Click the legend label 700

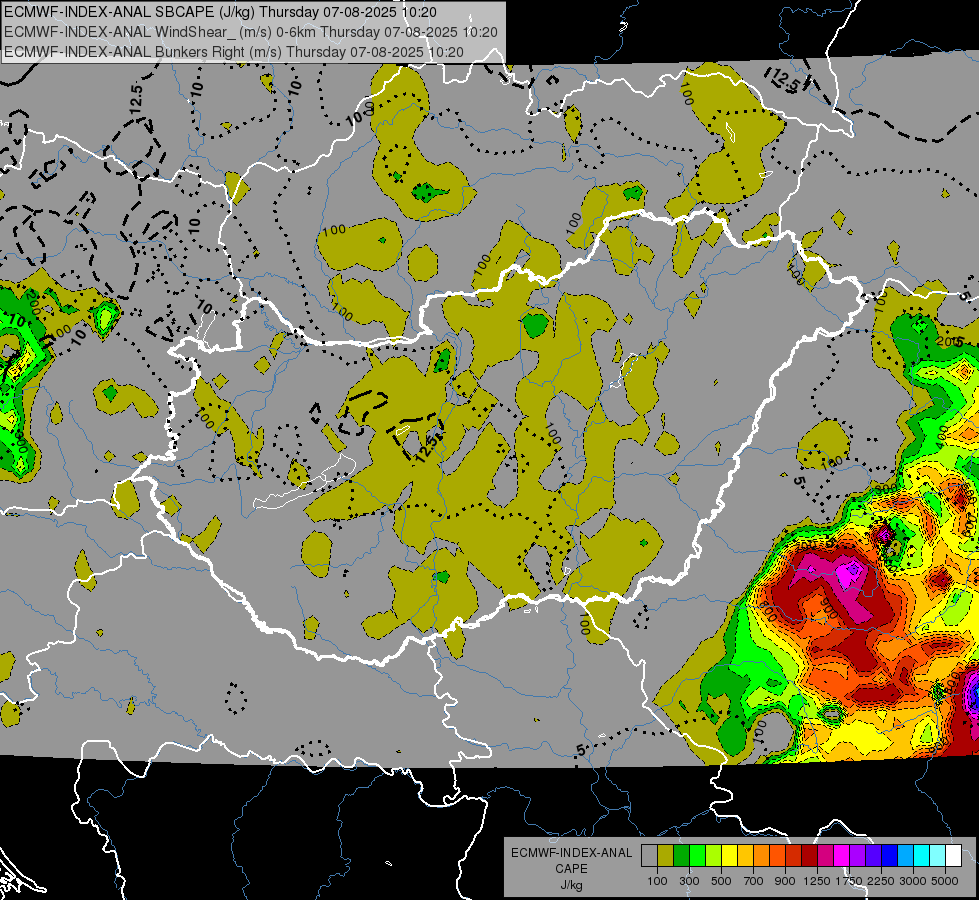pyautogui.click(x=754, y=881)
